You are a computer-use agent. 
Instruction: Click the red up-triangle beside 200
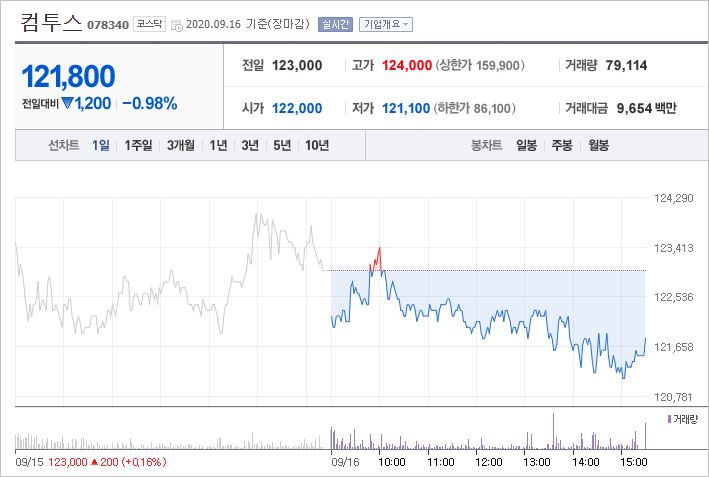coord(95,462)
